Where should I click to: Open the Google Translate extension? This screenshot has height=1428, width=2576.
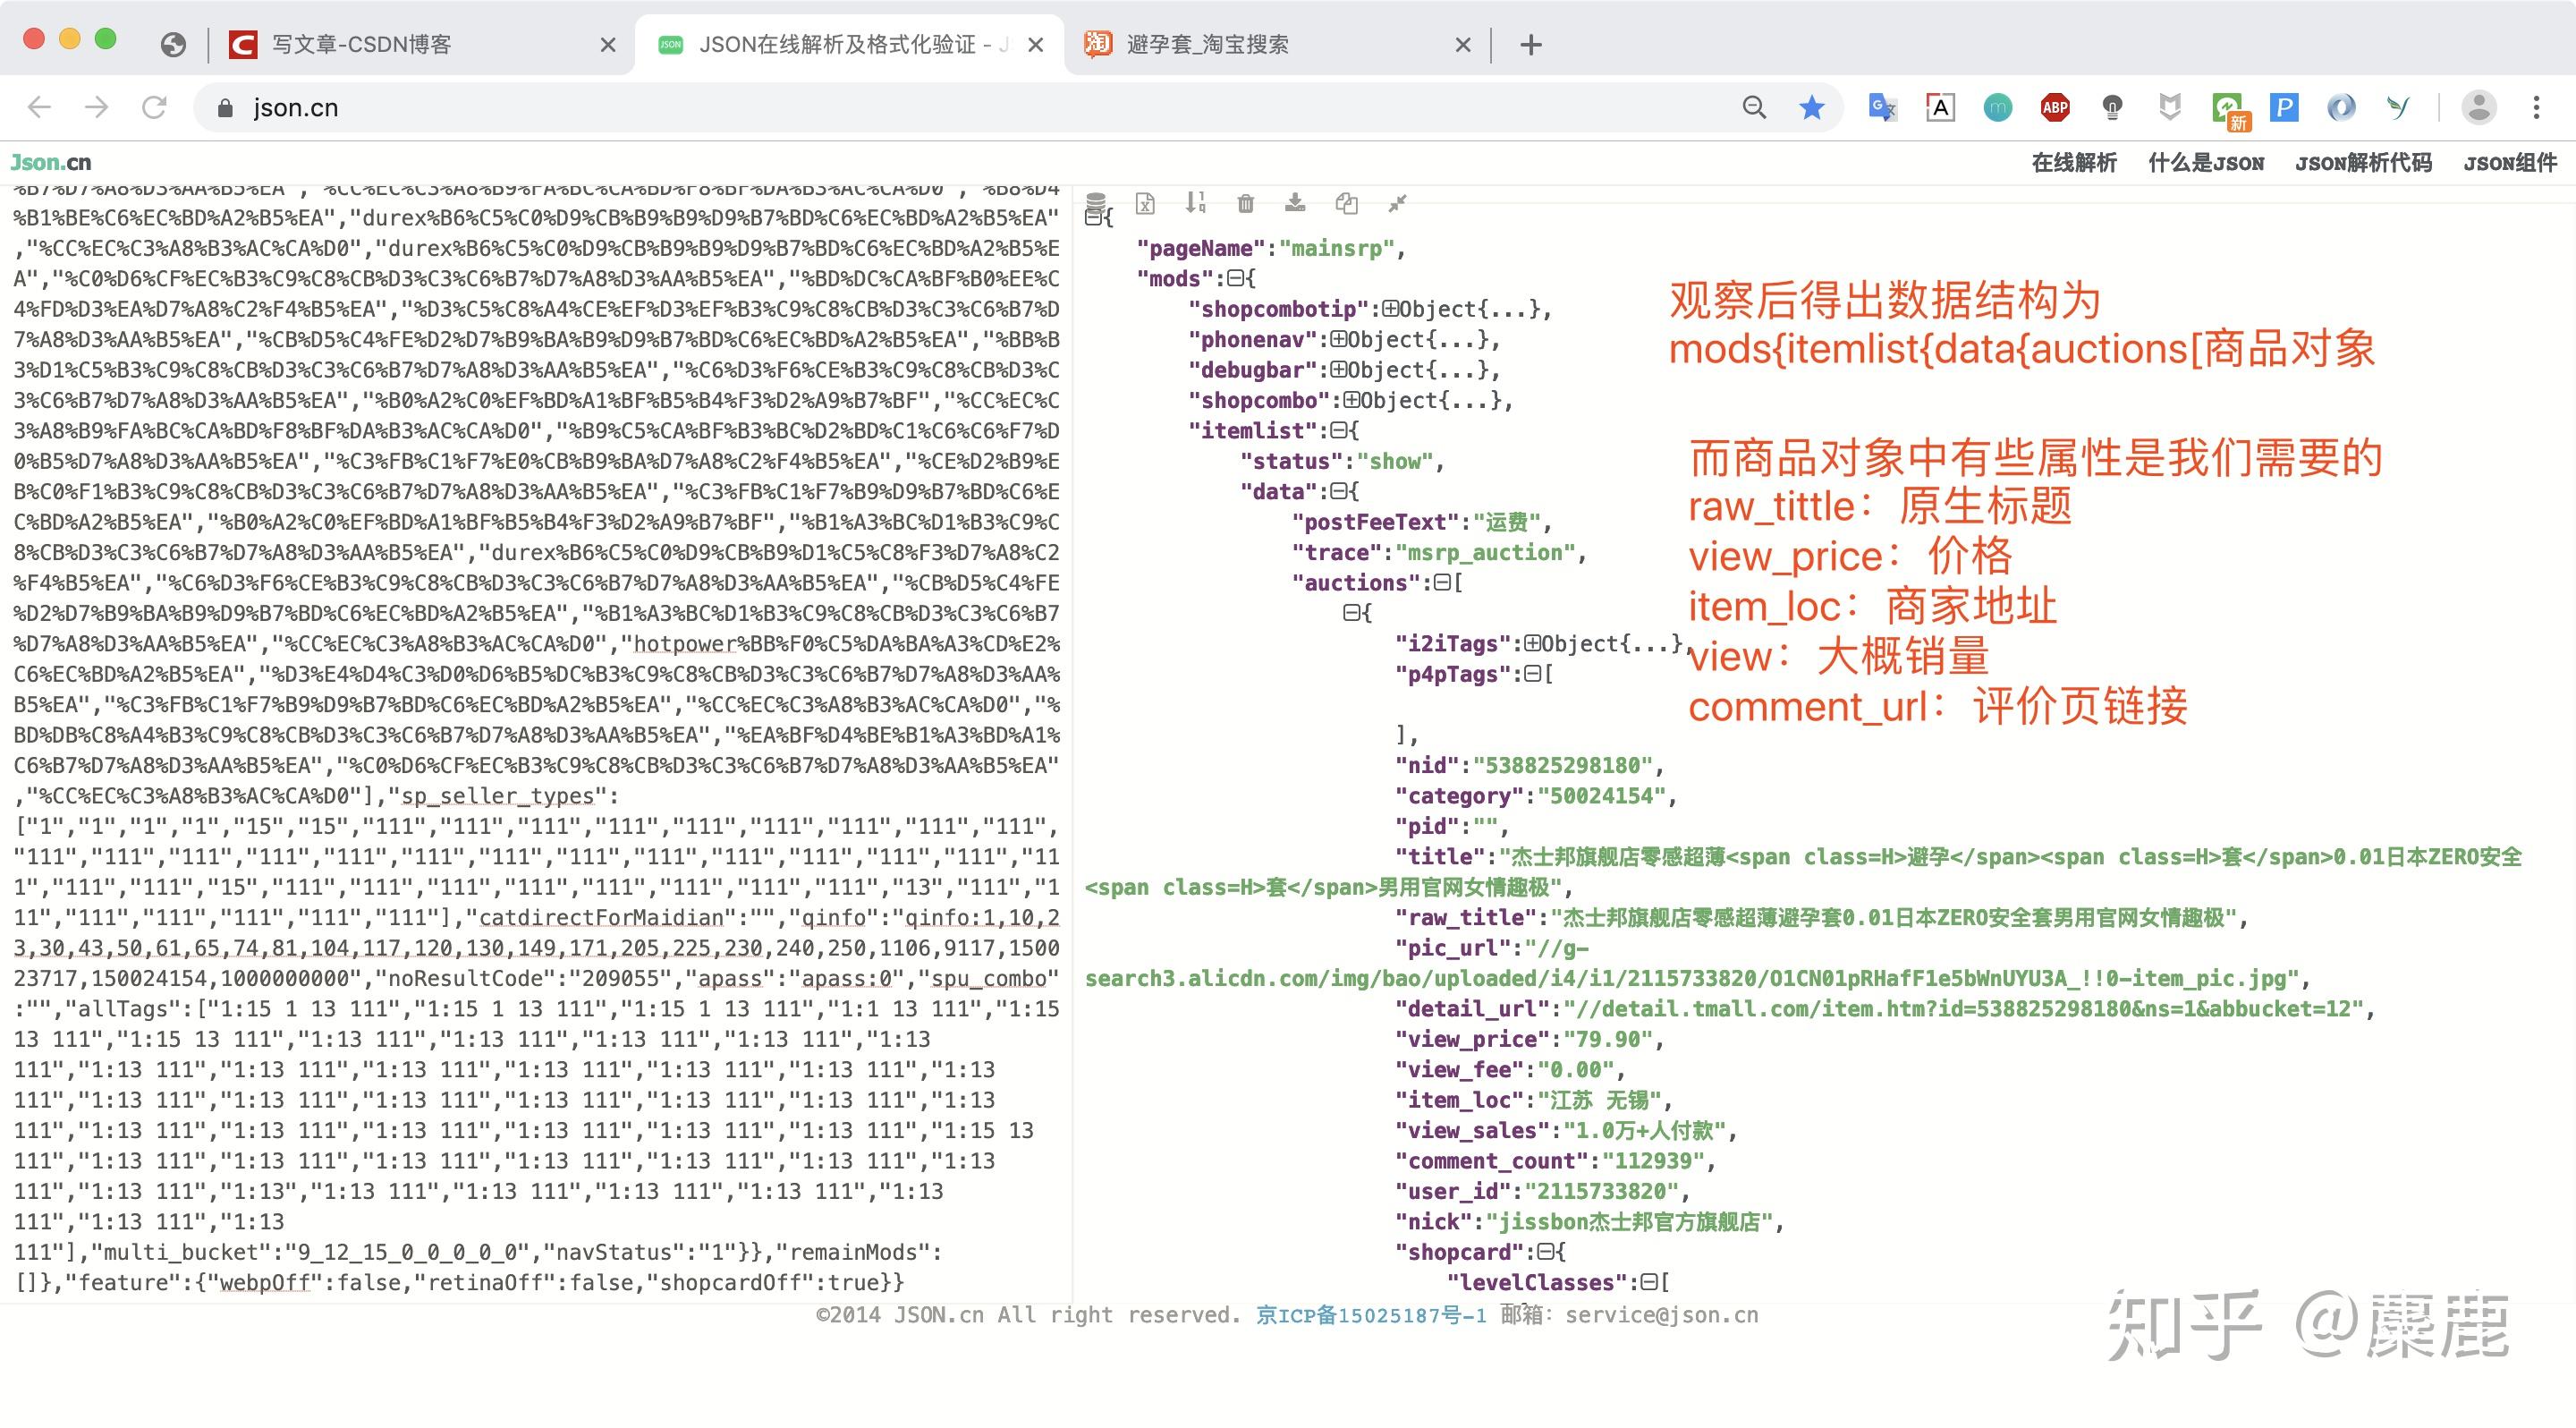(1882, 107)
